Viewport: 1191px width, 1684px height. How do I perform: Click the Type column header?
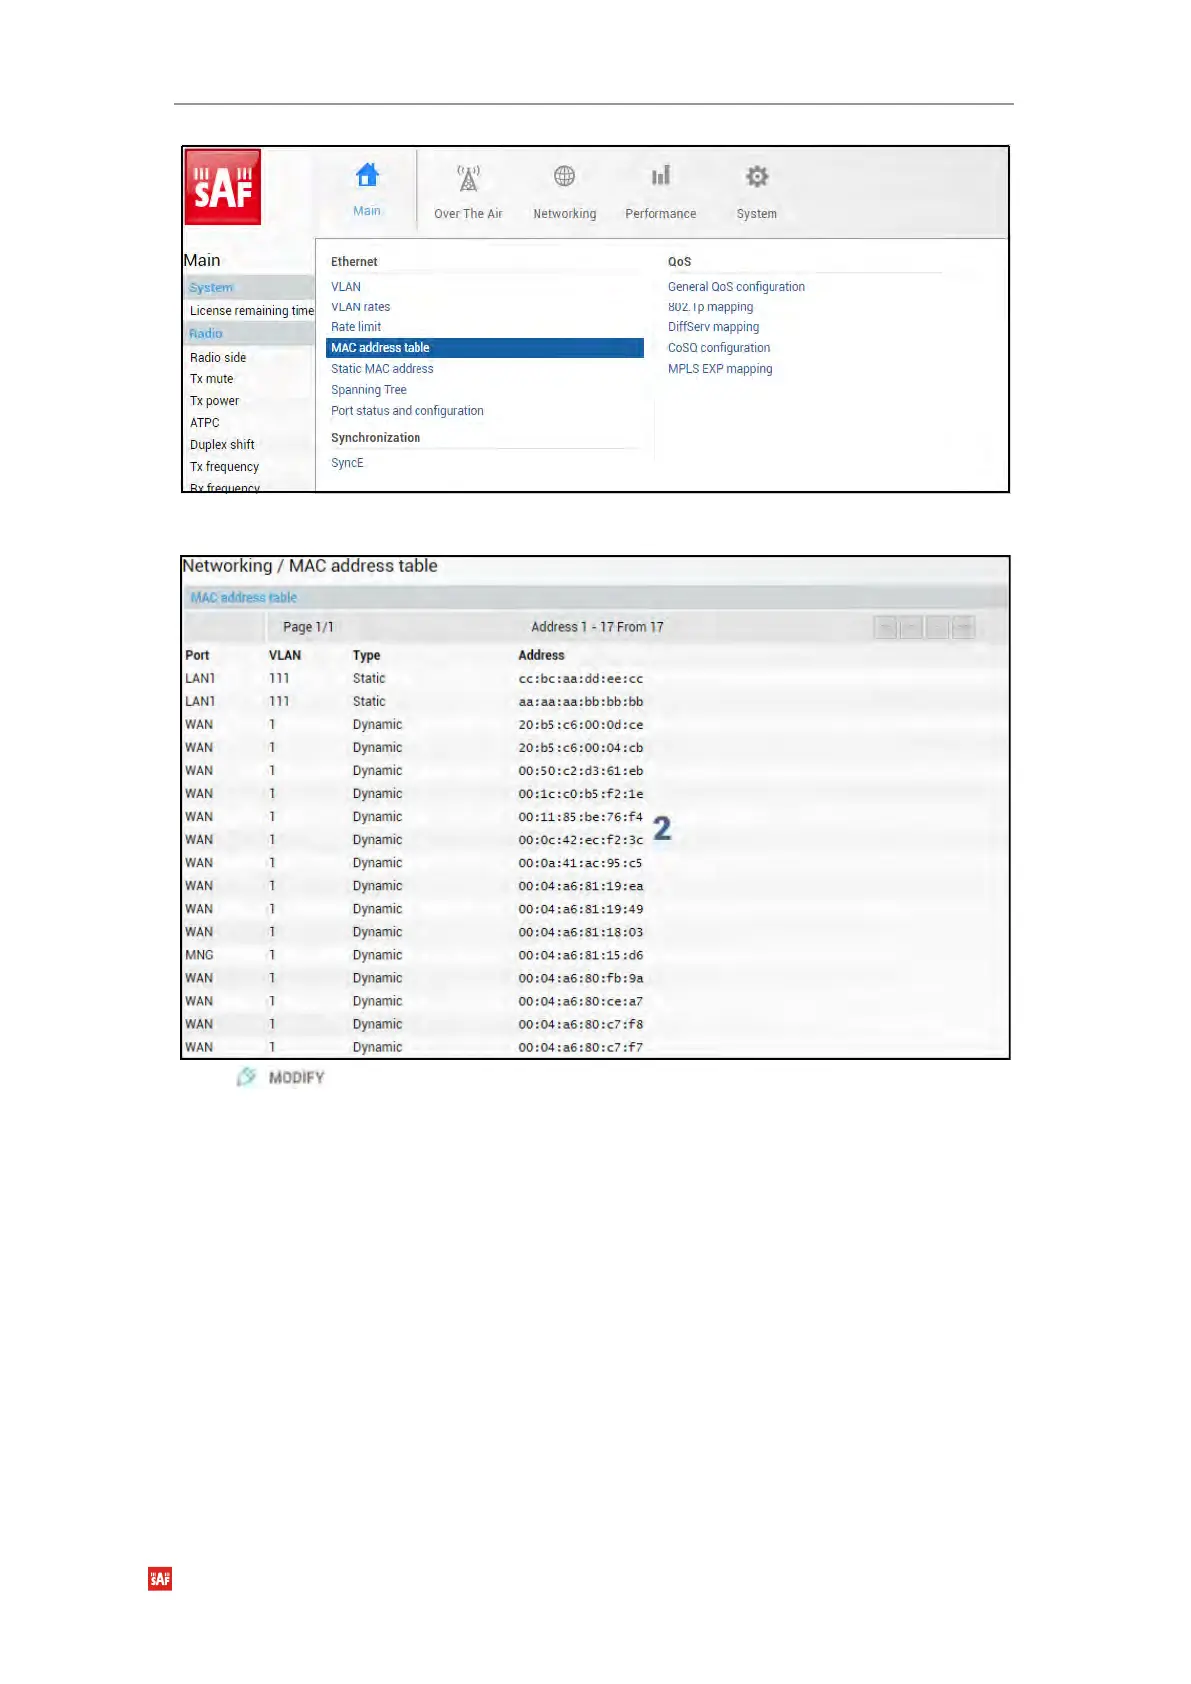[366, 655]
